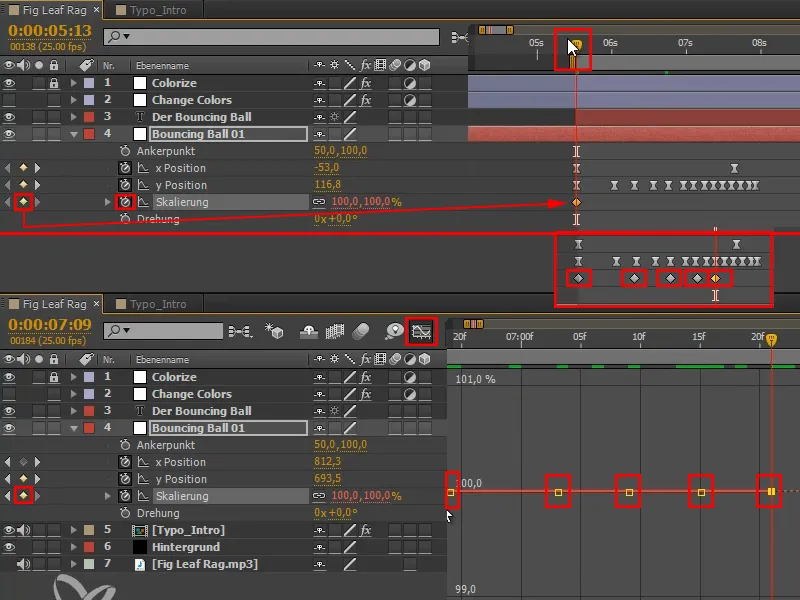Toggle x Position keyframe diamond in the 0:00:07:09 timeline
The height and width of the screenshot is (600, 800).
click(23, 462)
